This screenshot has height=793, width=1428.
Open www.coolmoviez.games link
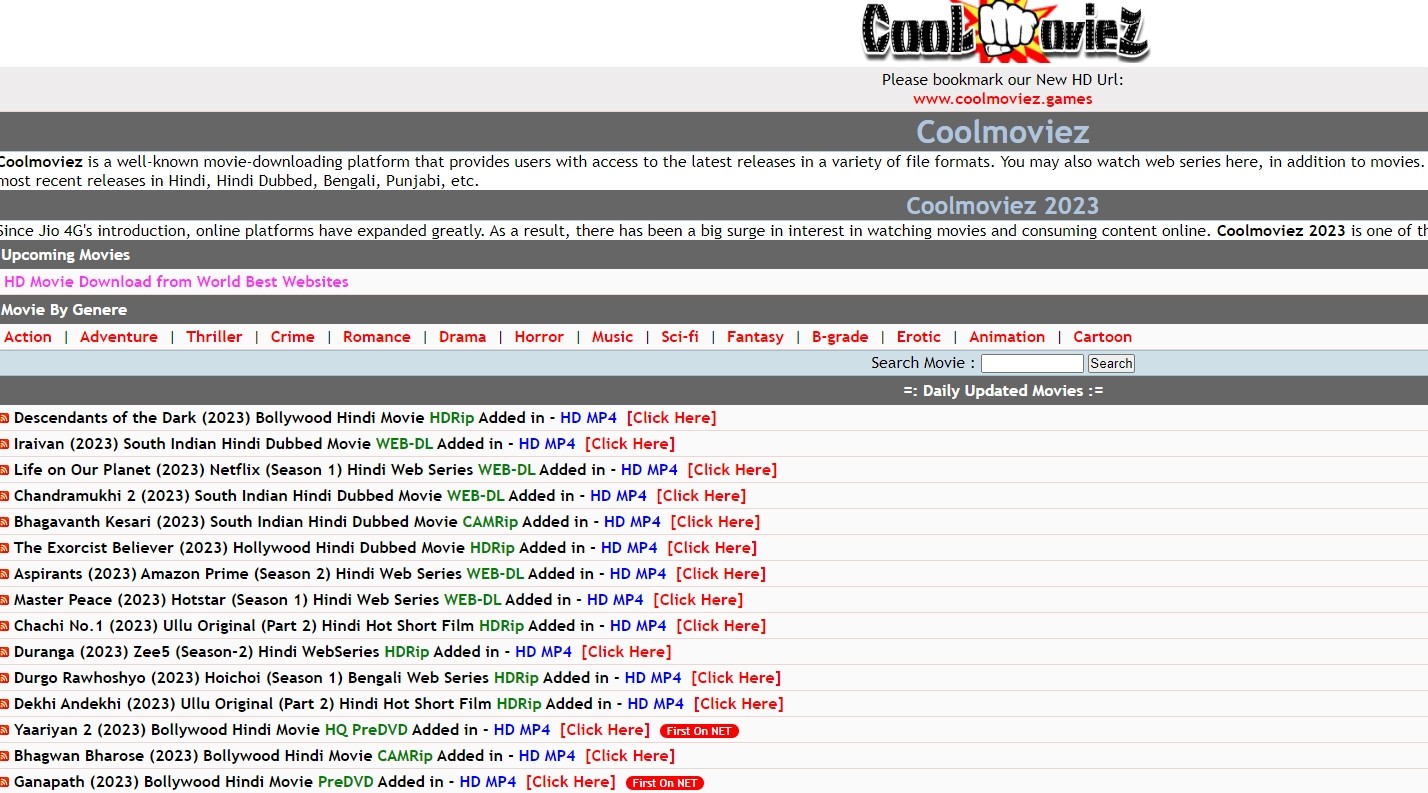(1003, 99)
